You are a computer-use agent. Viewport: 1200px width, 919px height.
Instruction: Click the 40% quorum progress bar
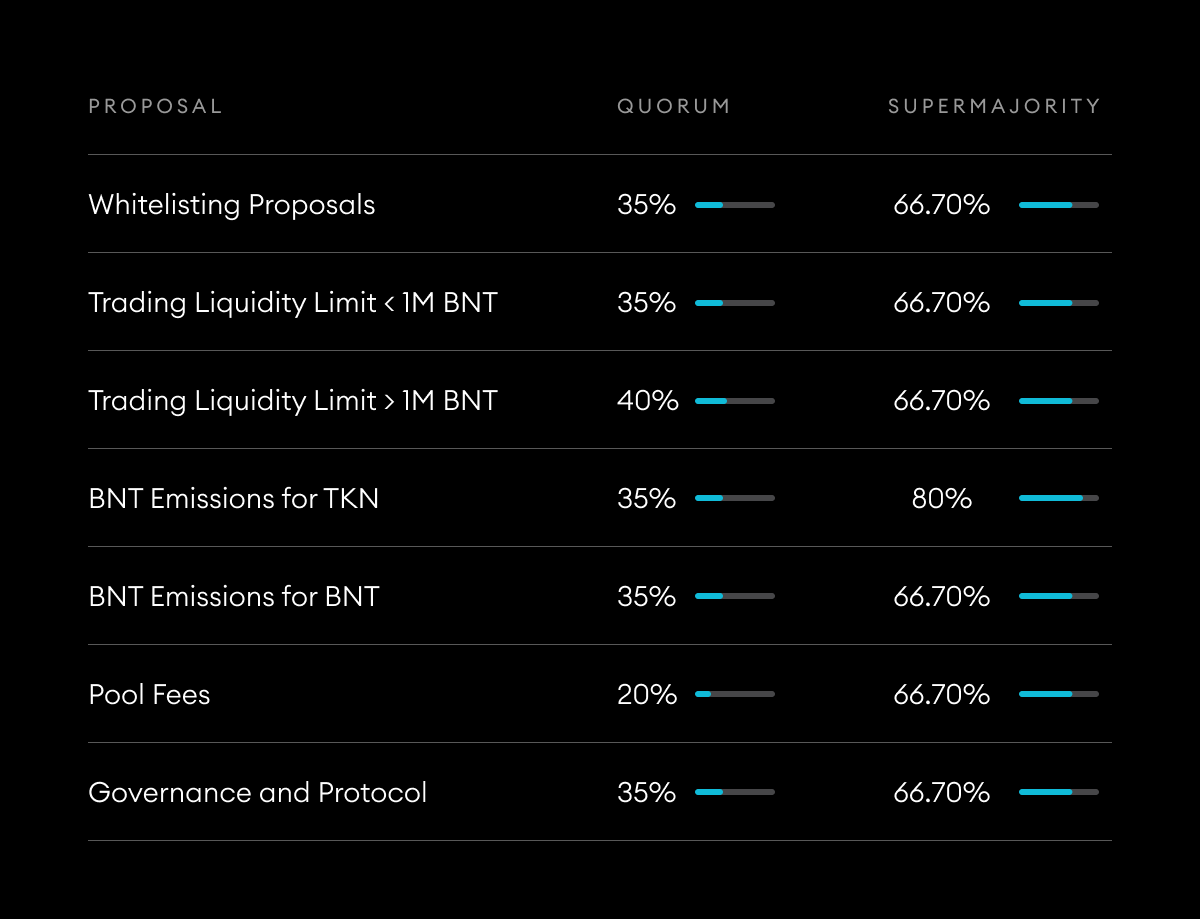pos(735,401)
